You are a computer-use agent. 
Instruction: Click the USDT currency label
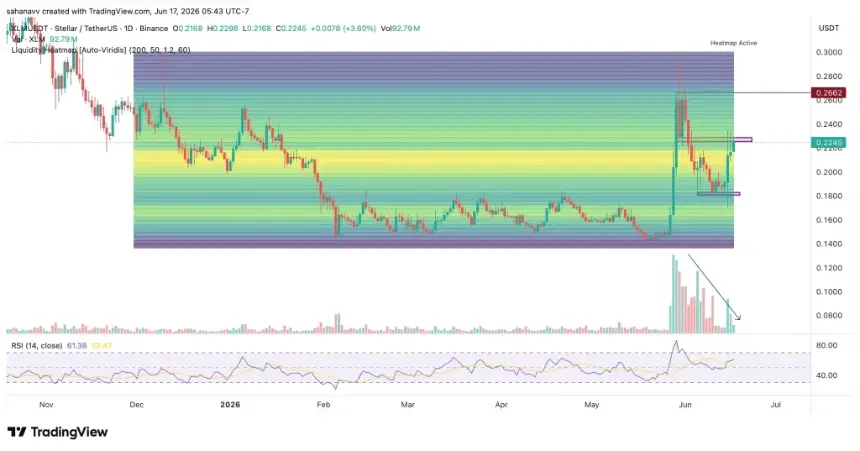pyautogui.click(x=829, y=28)
